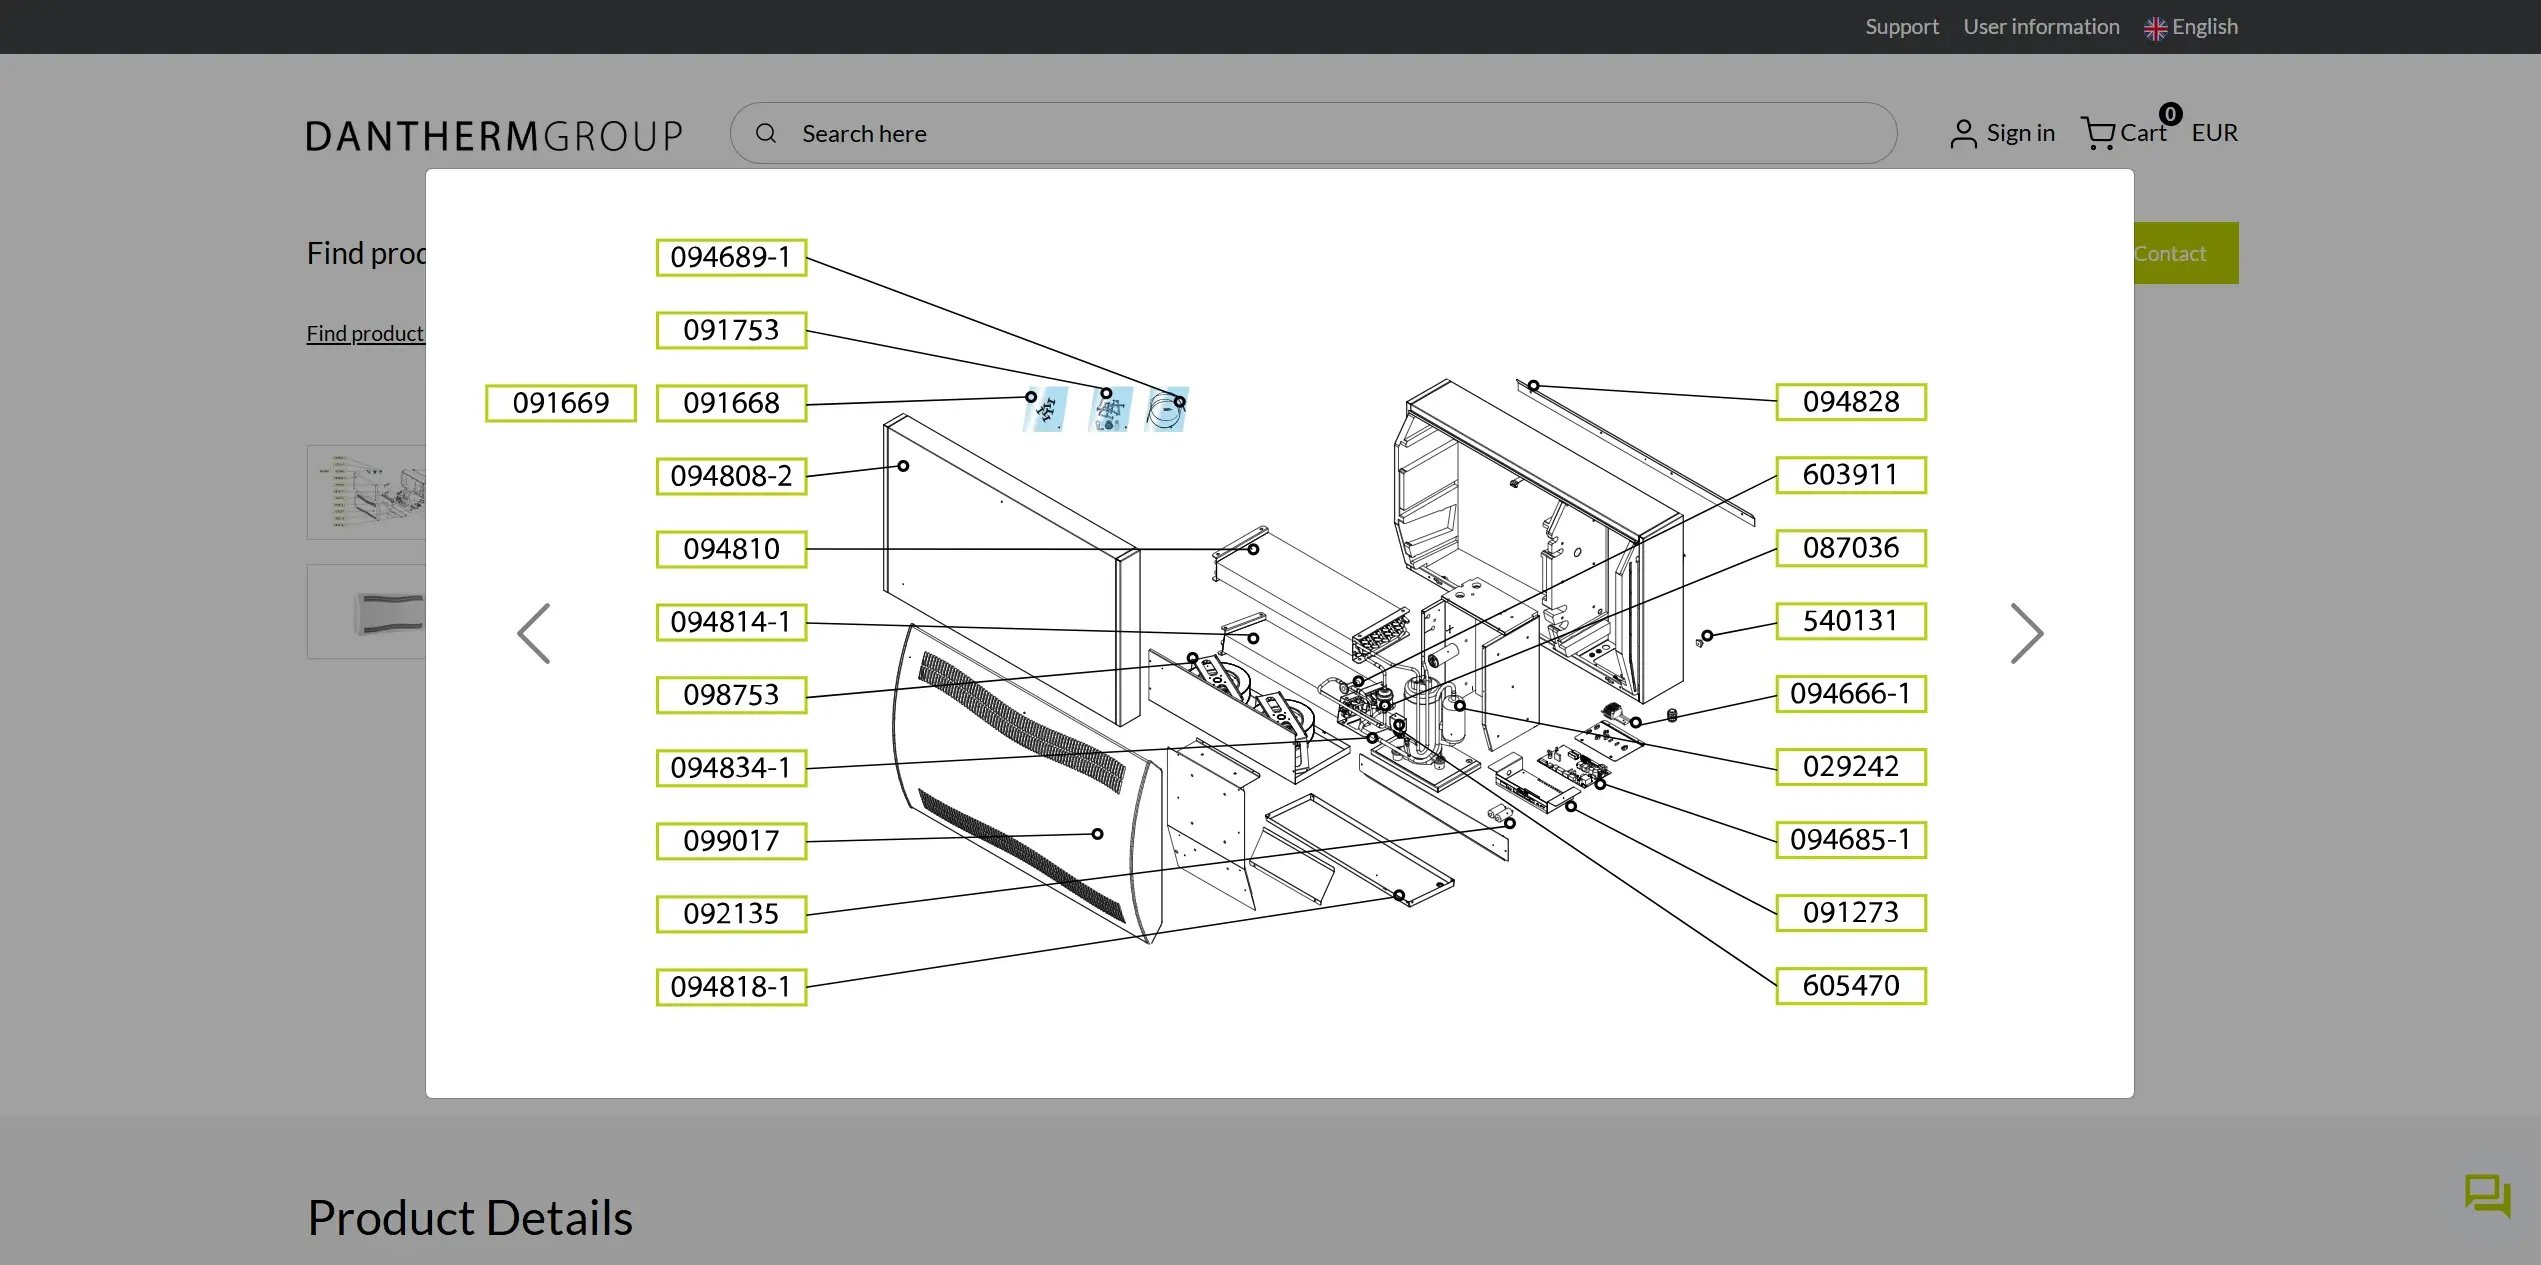Select the exploded diagram thumbnail

[x=366, y=492]
